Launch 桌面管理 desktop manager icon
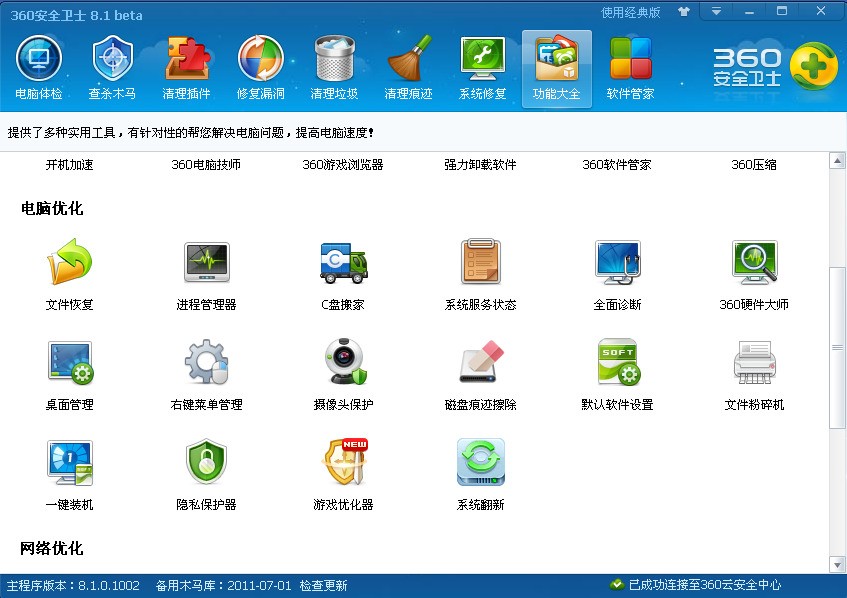Image resolution: width=847 pixels, height=598 pixels. coord(70,374)
